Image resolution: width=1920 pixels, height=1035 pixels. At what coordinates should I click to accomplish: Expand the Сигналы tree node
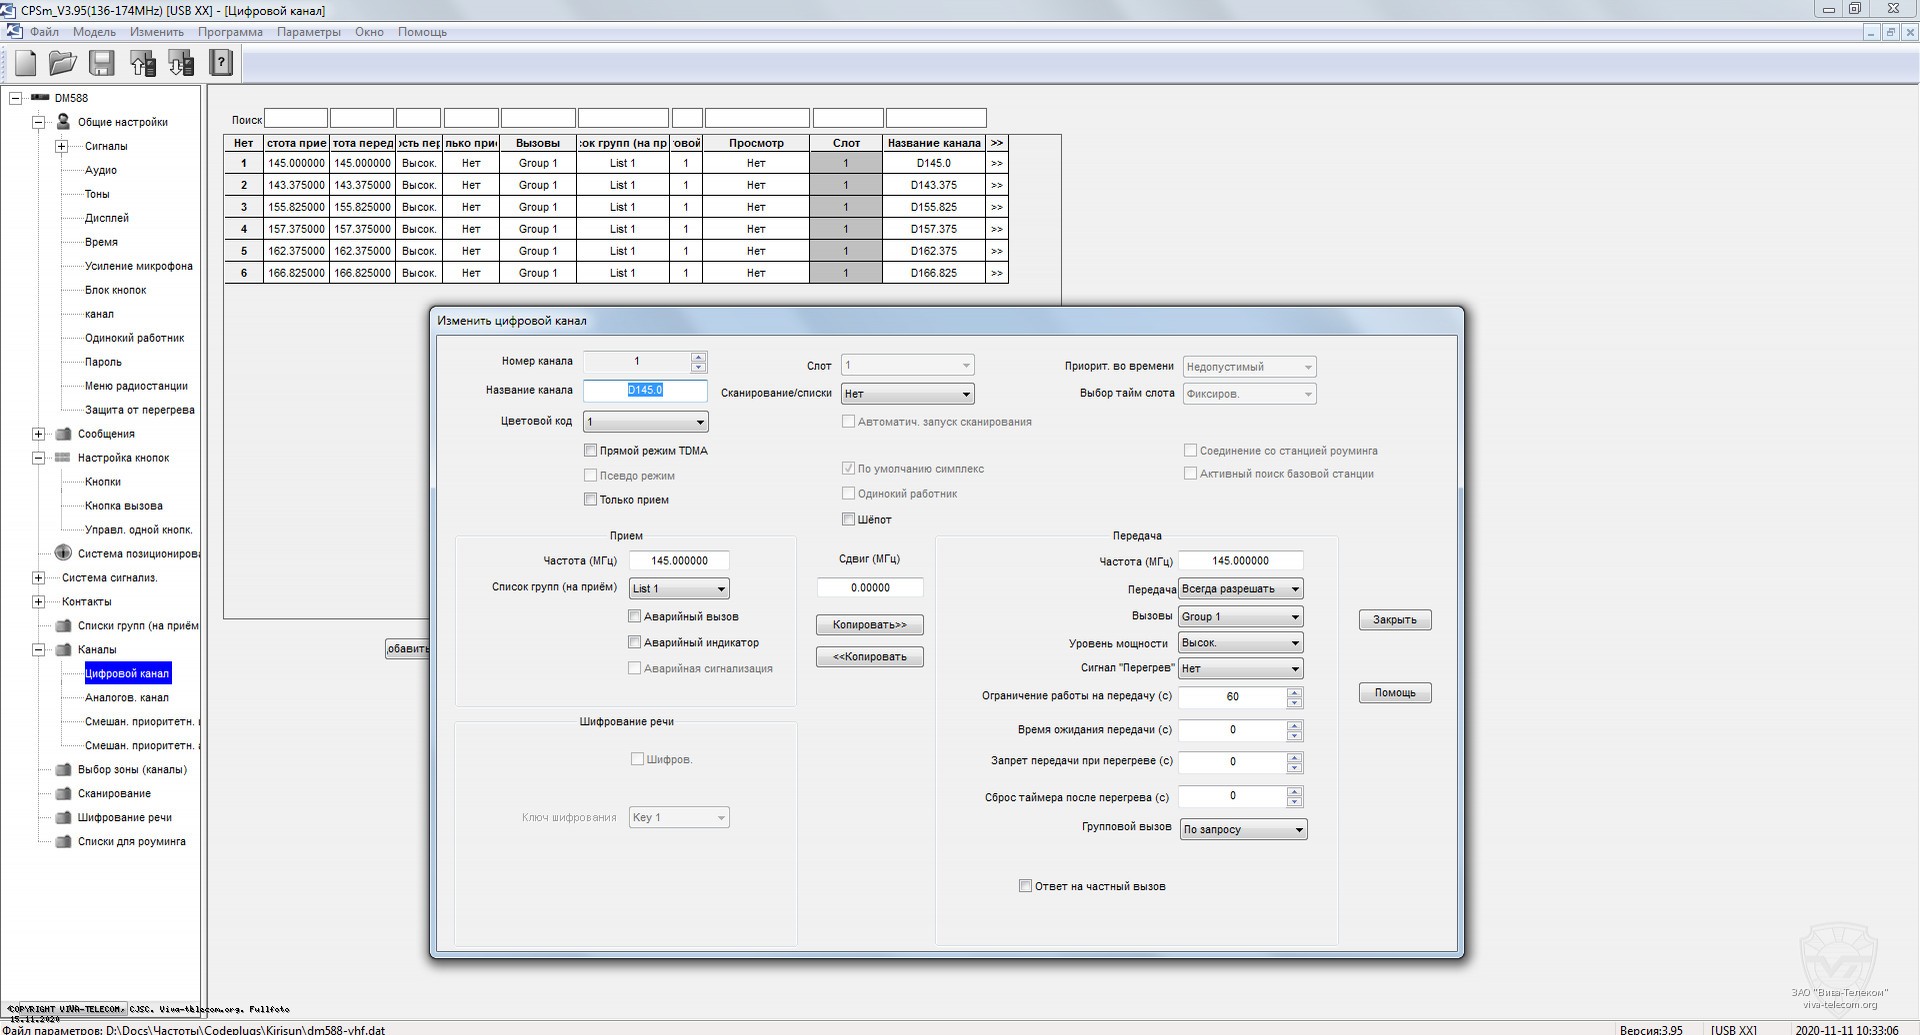click(61, 146)
